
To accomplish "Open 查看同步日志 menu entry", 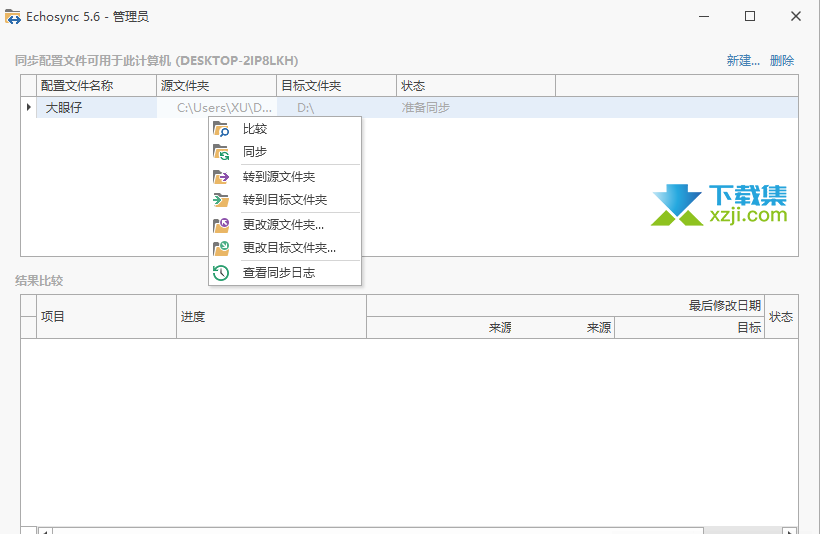I will 284,272.
